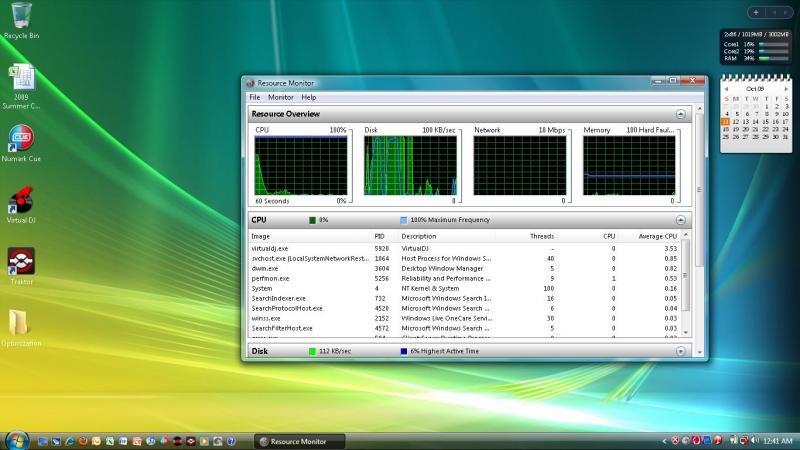Sort processes by Threads column
Viewport: 800px width, 450px height.
coord(526,236)
